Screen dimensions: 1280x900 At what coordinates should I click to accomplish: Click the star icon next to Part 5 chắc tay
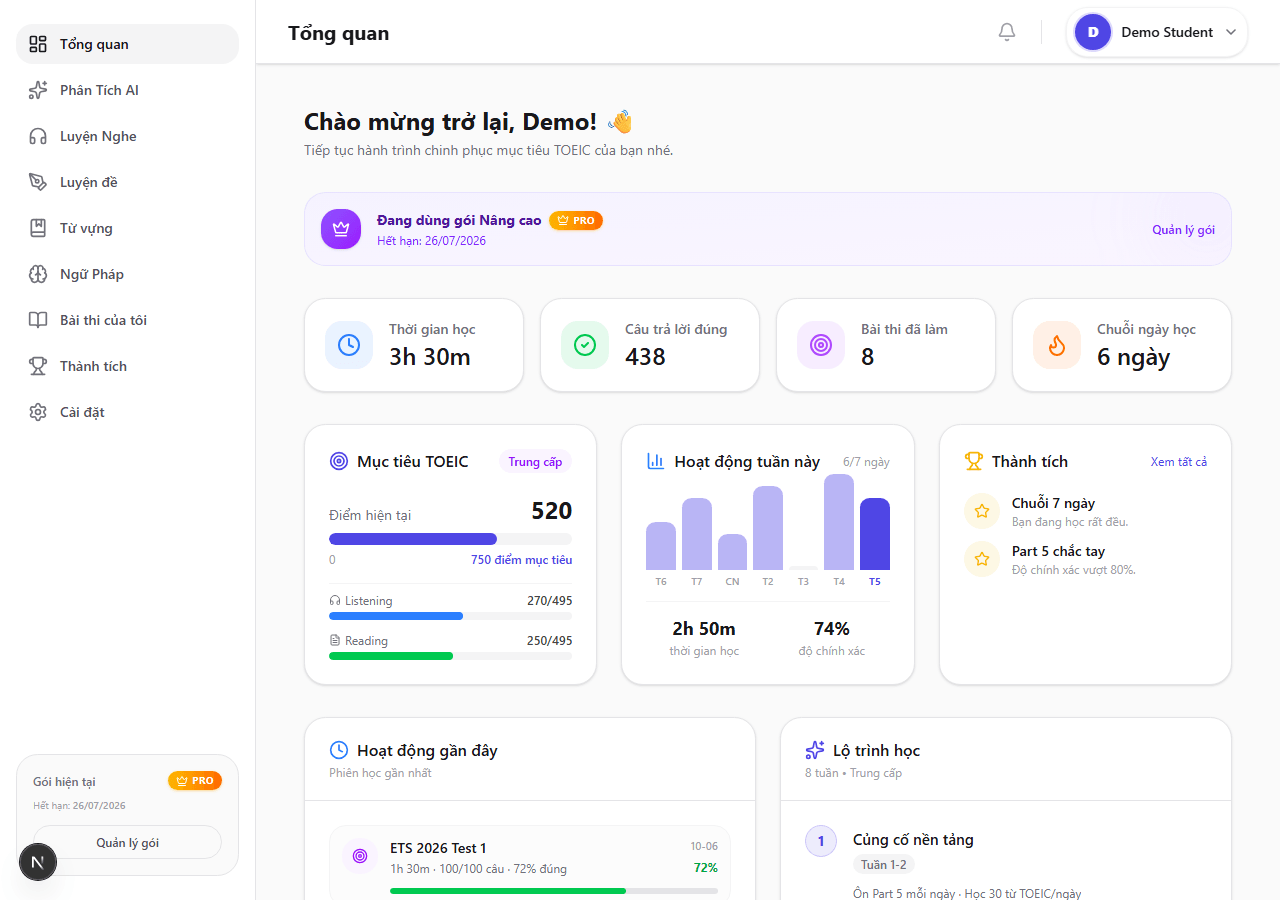(x=982, y=559)
